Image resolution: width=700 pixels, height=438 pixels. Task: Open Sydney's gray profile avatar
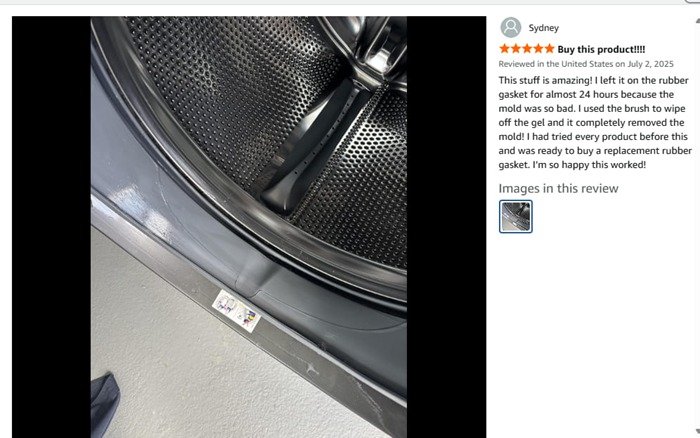pos(510,28)
